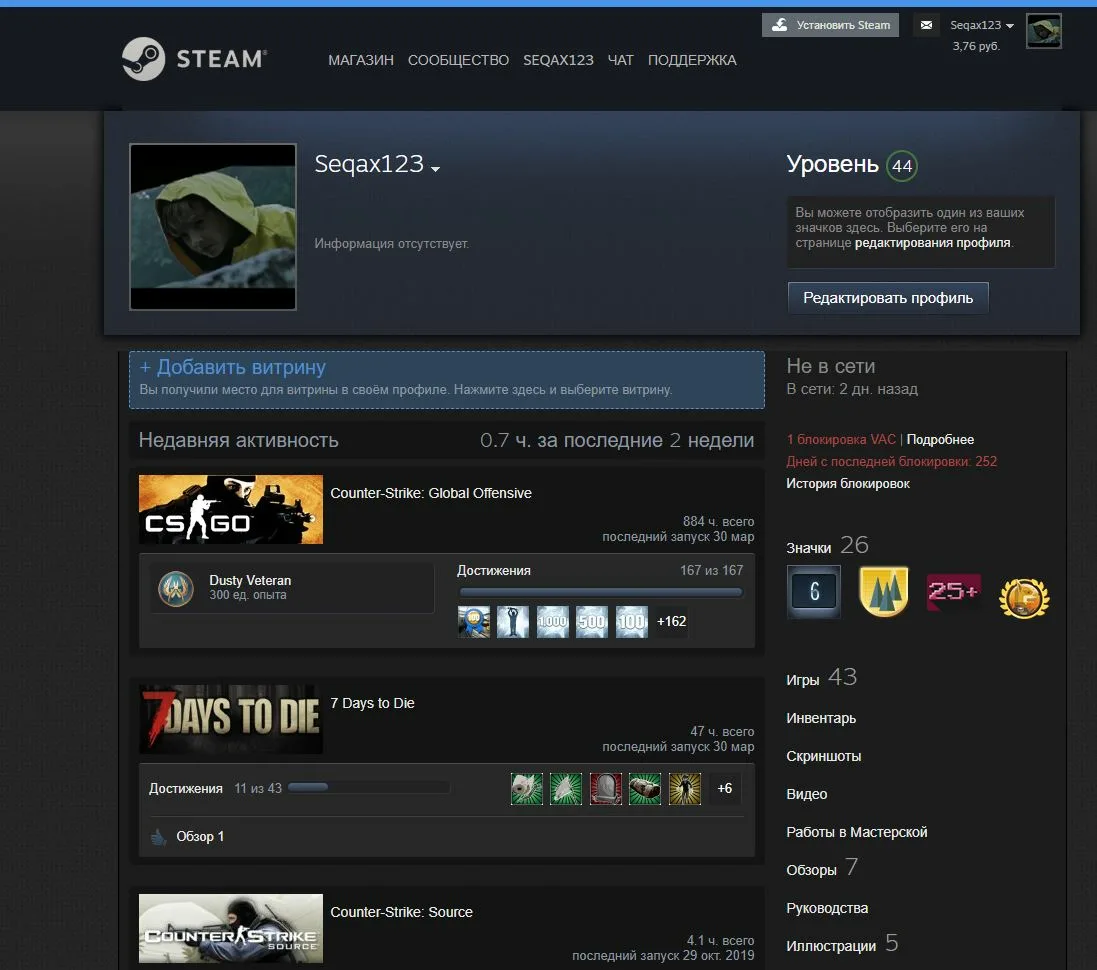Open the pink 25+ badge

[954, 591]
